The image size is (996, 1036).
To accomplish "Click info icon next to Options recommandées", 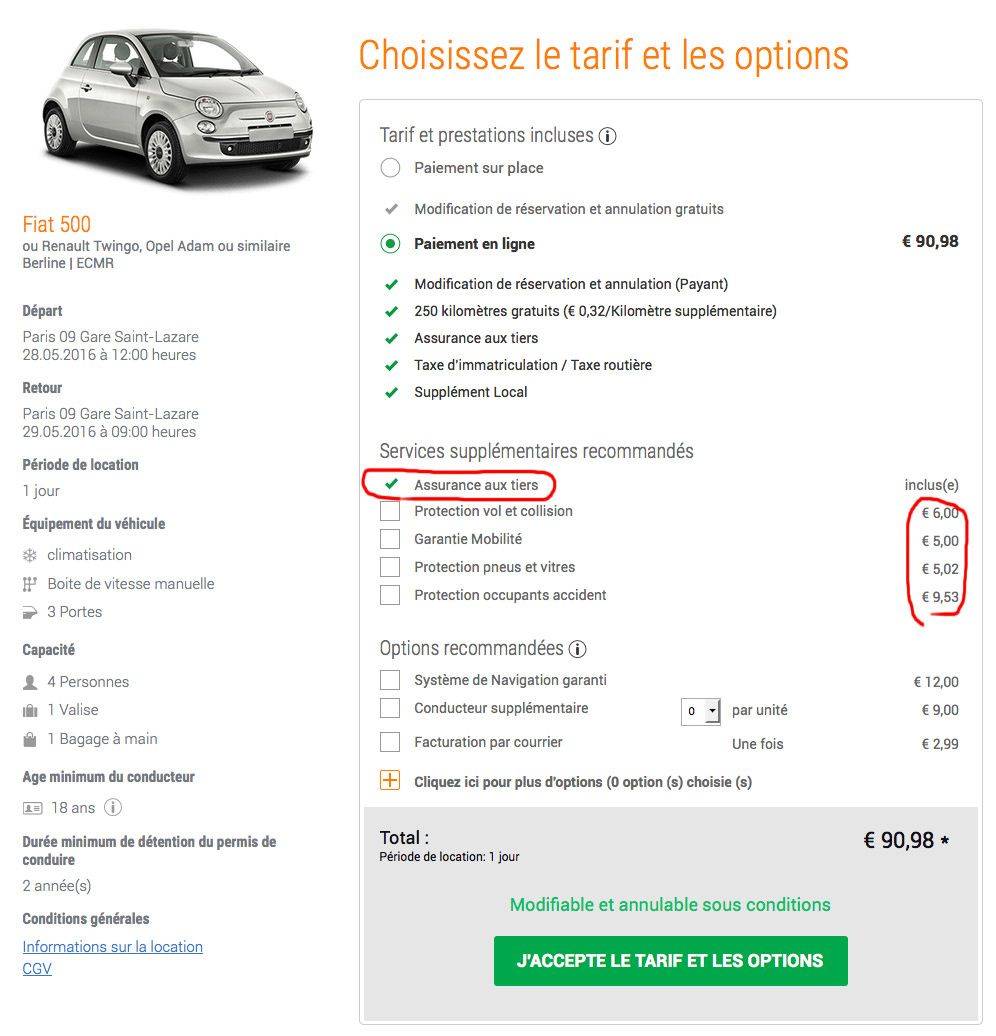I will (577, 649).
